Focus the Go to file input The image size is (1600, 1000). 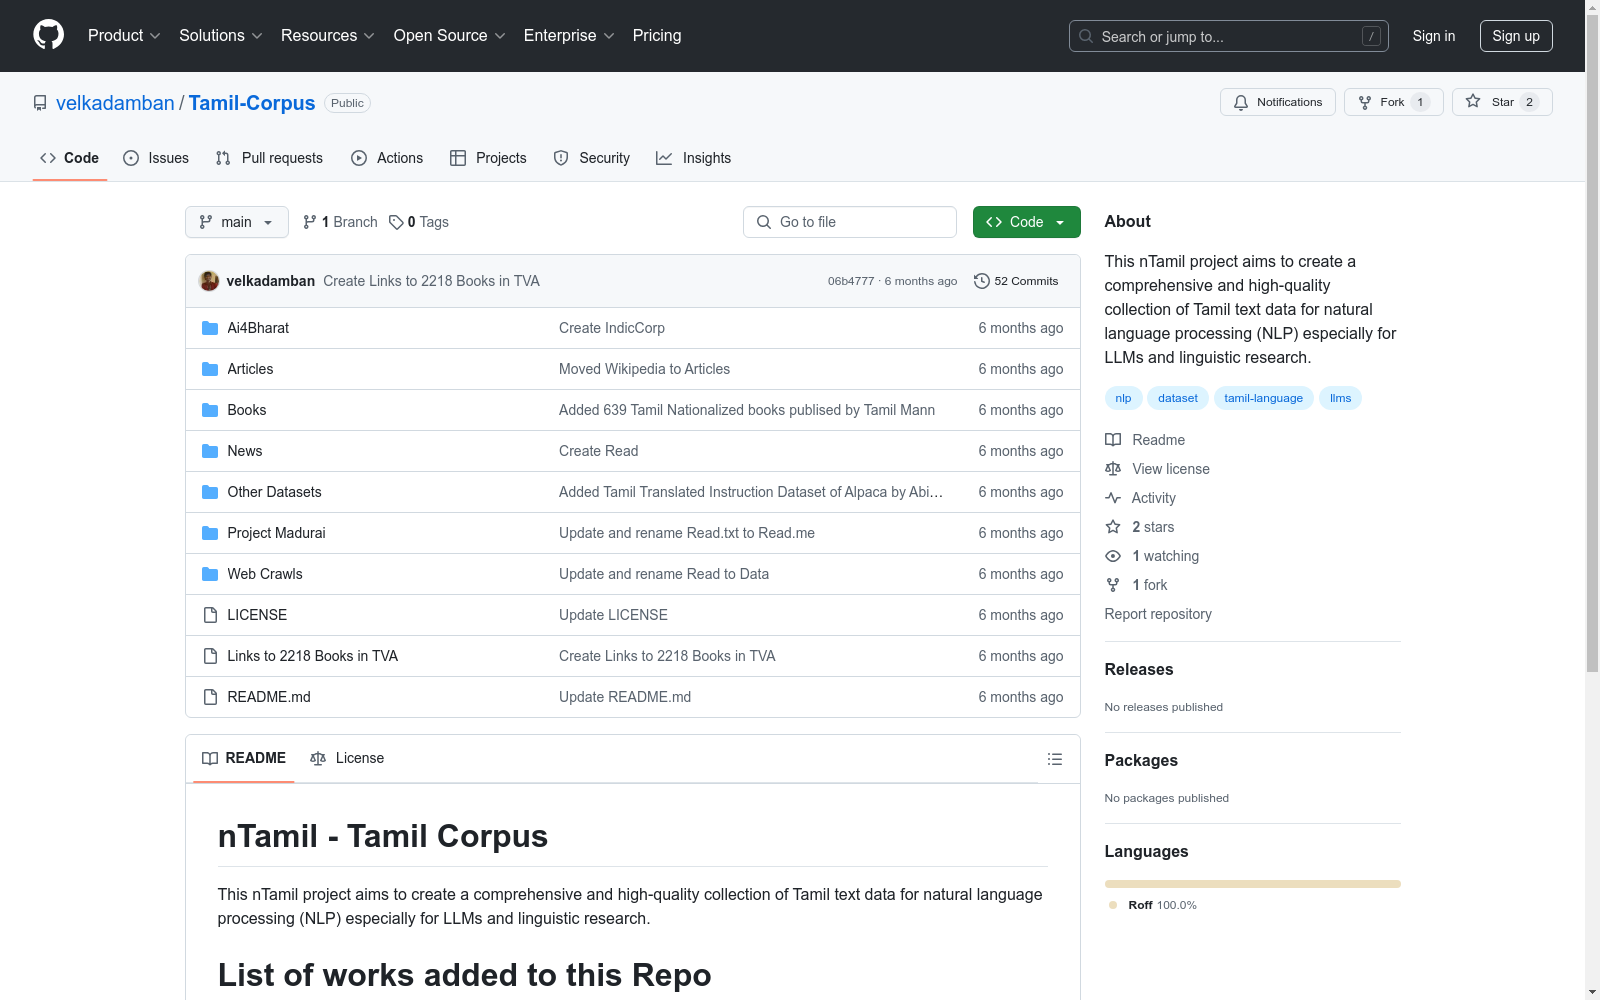(850, 222)
